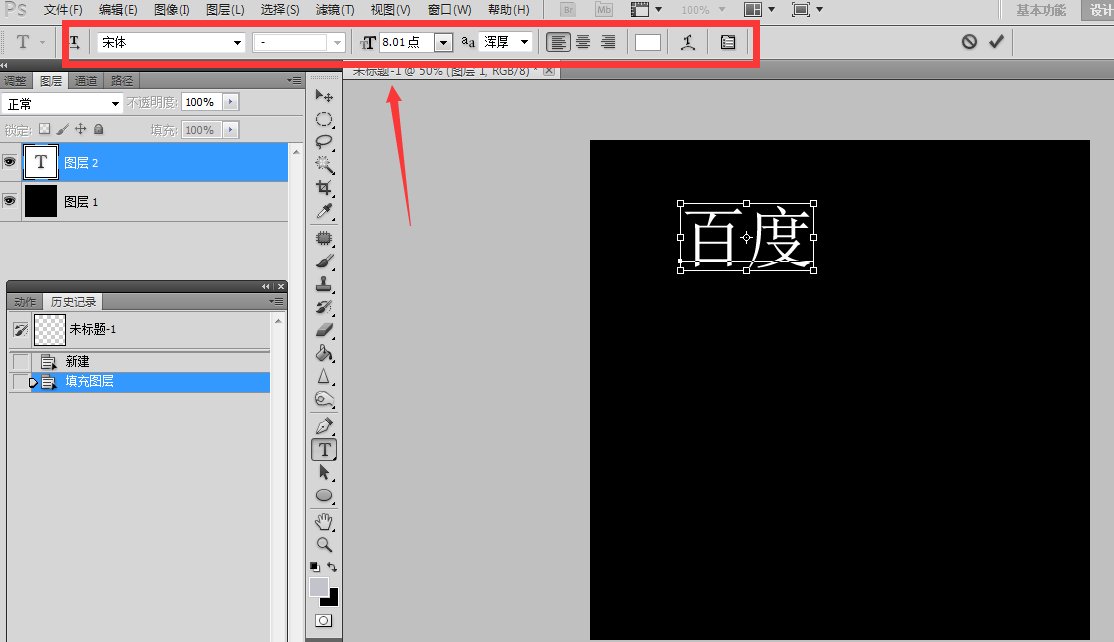
Task: Toggle visibility of 图层 1
Action: [9, 201]
